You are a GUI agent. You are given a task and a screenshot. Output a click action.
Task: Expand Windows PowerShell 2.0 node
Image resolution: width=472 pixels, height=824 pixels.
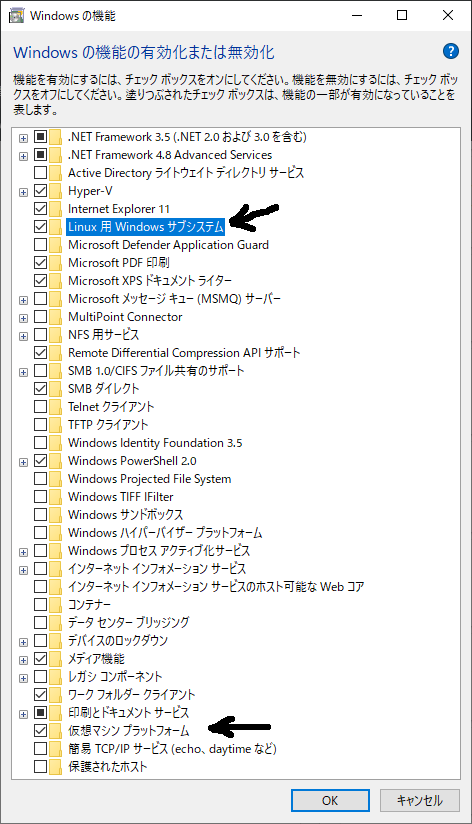(x=23, y=461)
